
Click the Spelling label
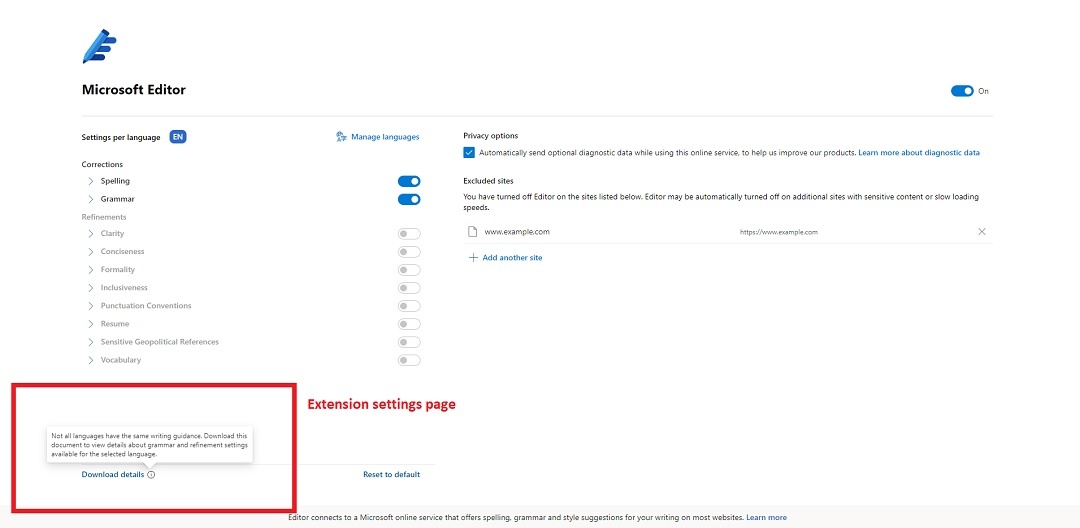coord(115,181)
